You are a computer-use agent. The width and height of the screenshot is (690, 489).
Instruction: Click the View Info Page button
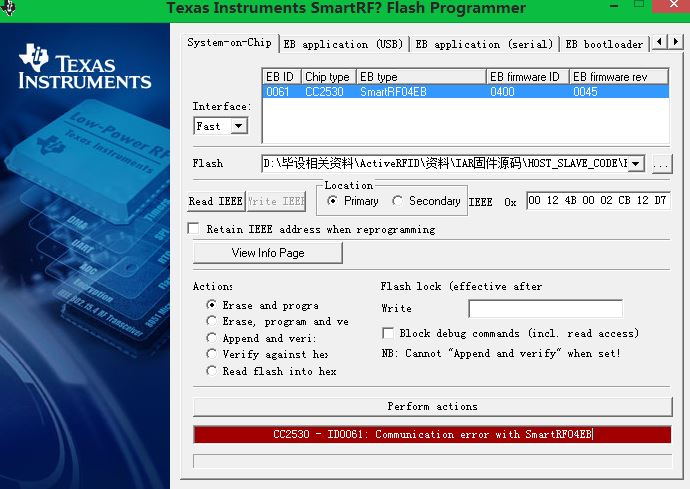pyautogui.click(x=268, y=253)
